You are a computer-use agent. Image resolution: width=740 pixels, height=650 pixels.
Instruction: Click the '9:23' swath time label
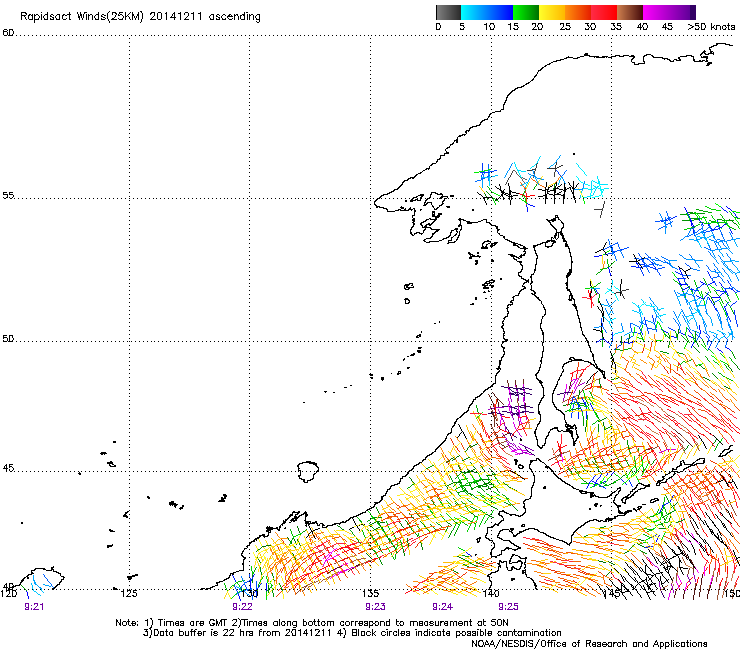point(375,607)
